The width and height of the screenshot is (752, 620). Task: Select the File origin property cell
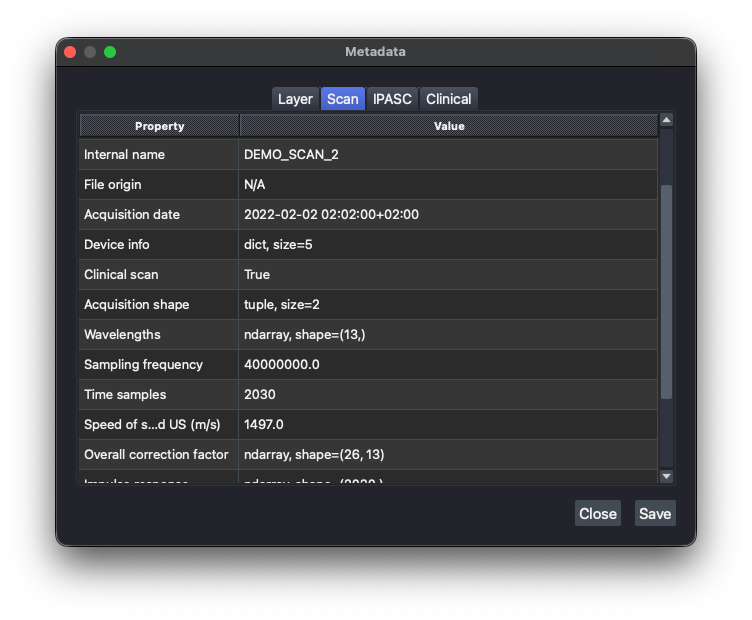click(x=159, y=185)
